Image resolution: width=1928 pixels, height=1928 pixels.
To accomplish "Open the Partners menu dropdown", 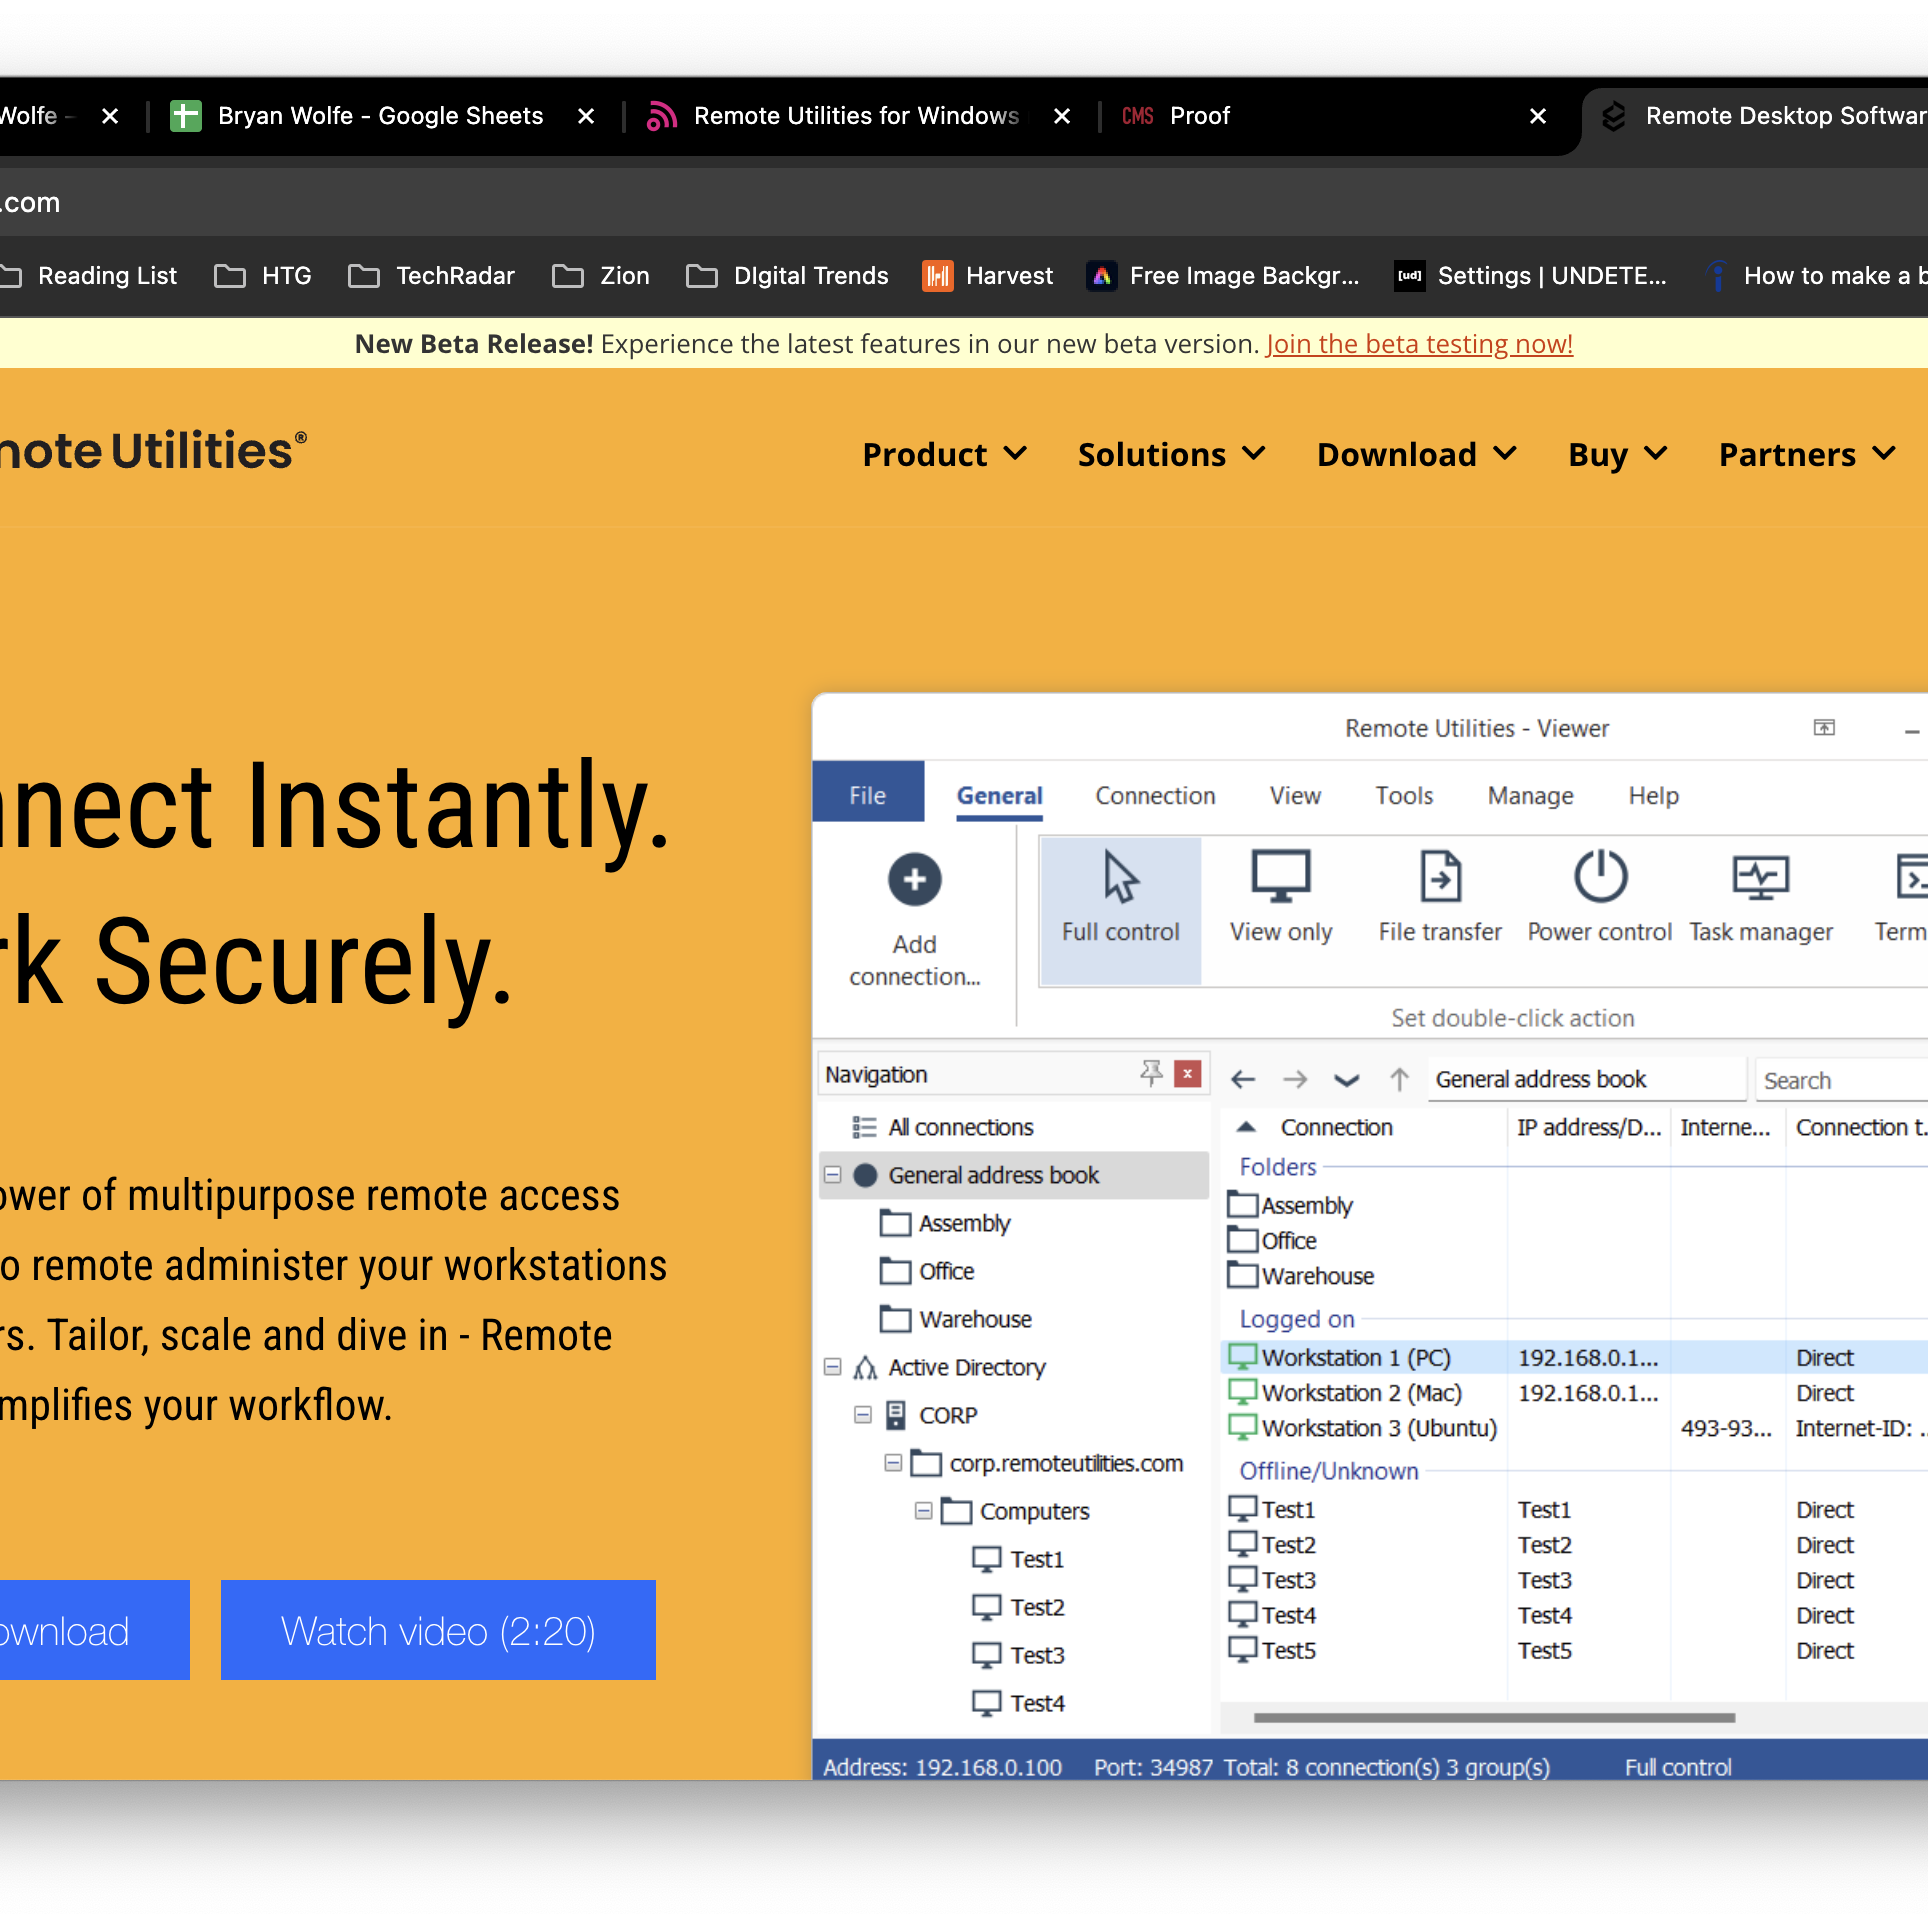I will [1807, 455].
